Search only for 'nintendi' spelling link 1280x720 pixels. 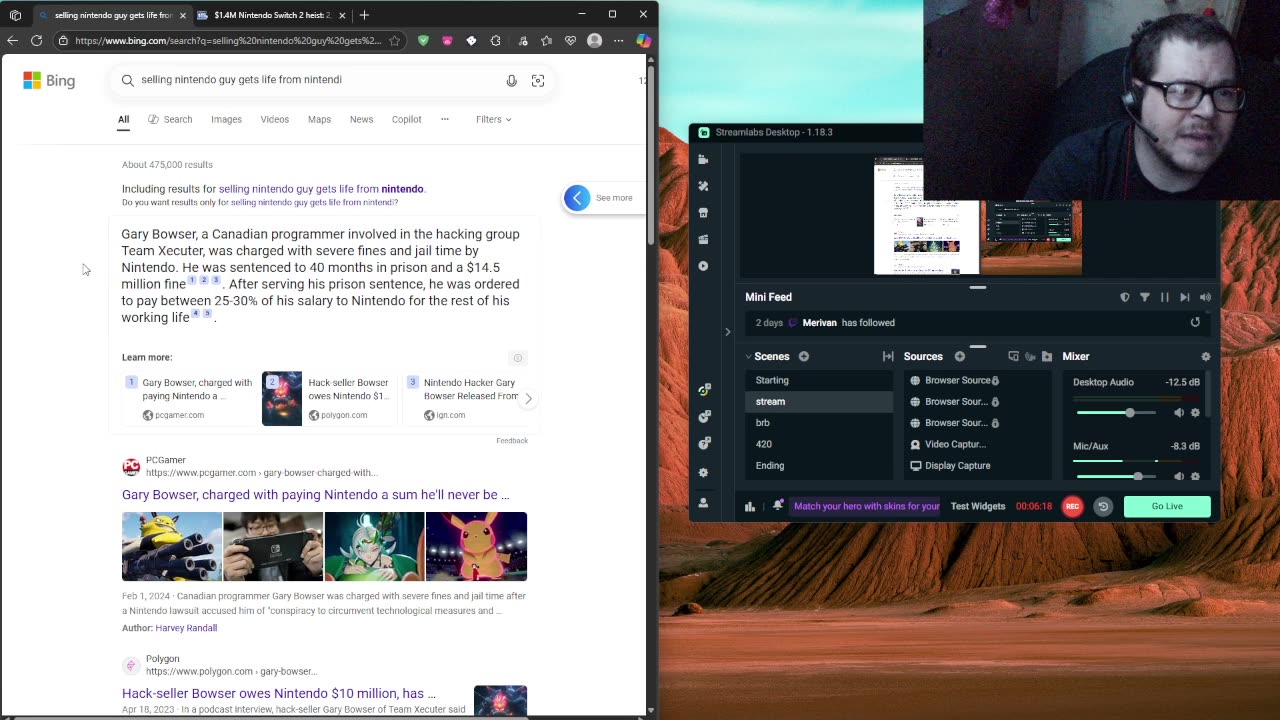point(314,203)
